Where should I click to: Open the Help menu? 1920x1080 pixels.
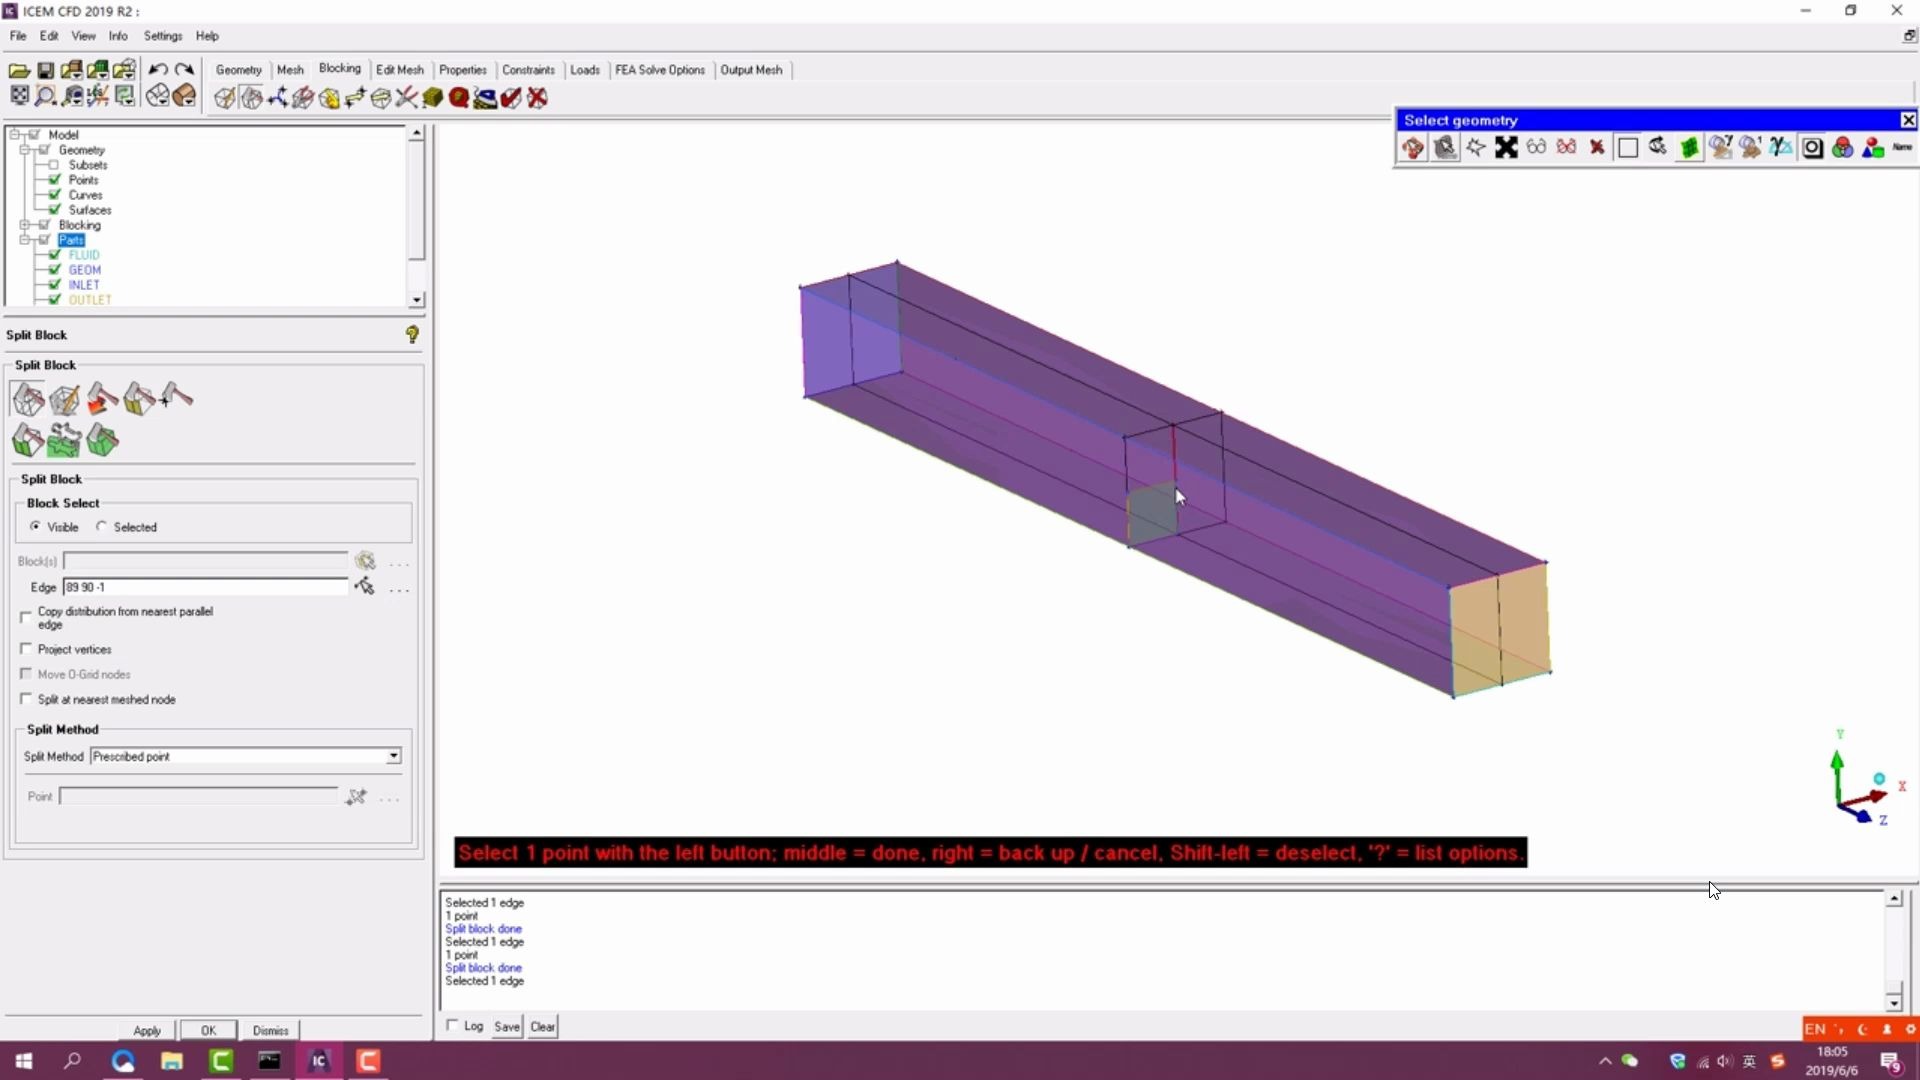207,36
